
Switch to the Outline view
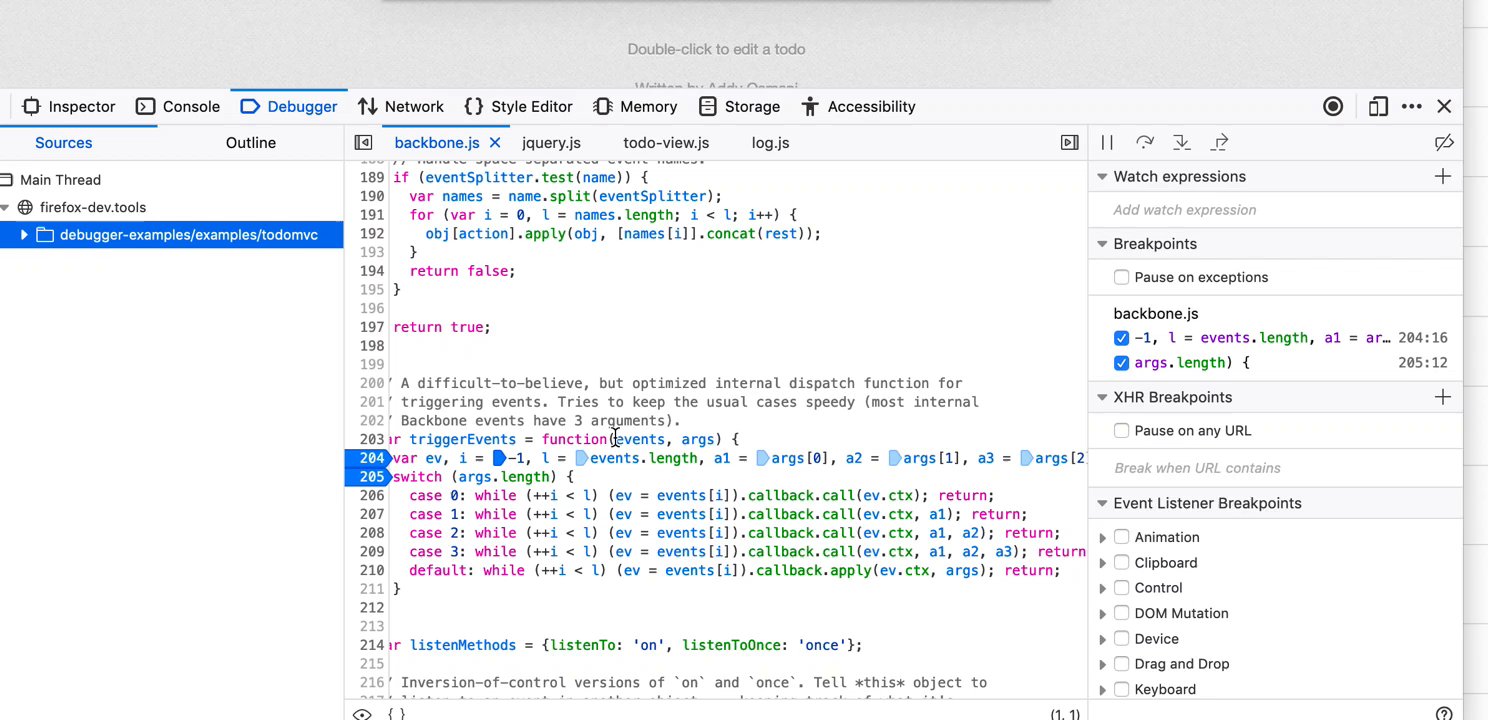point(250,143)
